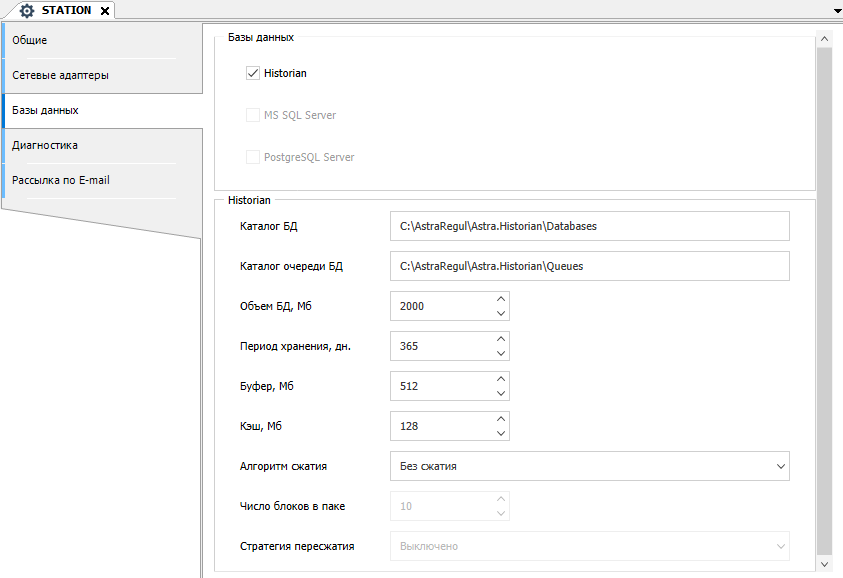Uncheck the Historian checkbox
The image size is (843, 578).
(253, 73)
